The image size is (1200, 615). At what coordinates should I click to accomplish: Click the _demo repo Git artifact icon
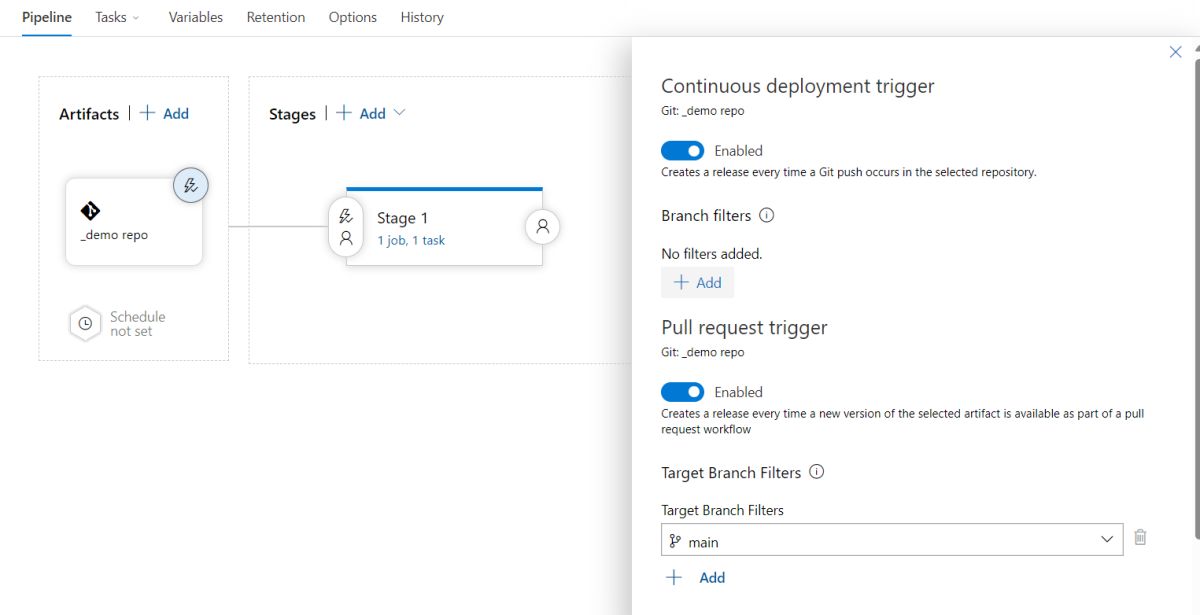pyautogui.click(x=90, y=210)
